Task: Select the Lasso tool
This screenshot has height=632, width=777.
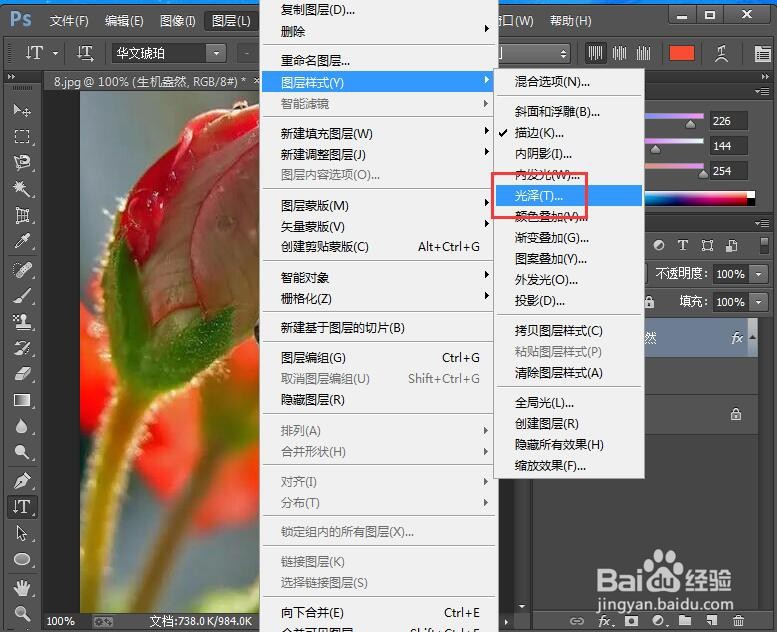Action: click(x=21, y=162)
